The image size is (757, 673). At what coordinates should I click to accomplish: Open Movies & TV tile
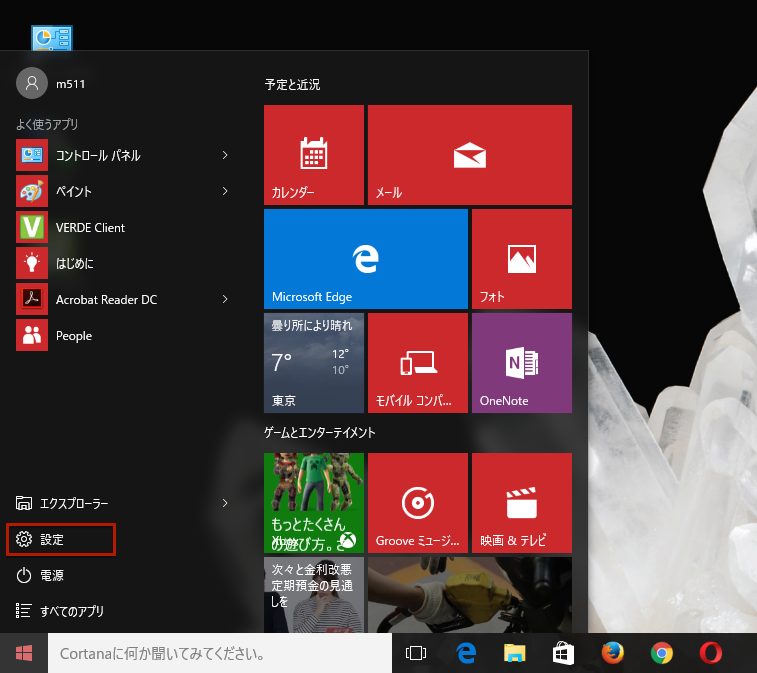point(521,503)
